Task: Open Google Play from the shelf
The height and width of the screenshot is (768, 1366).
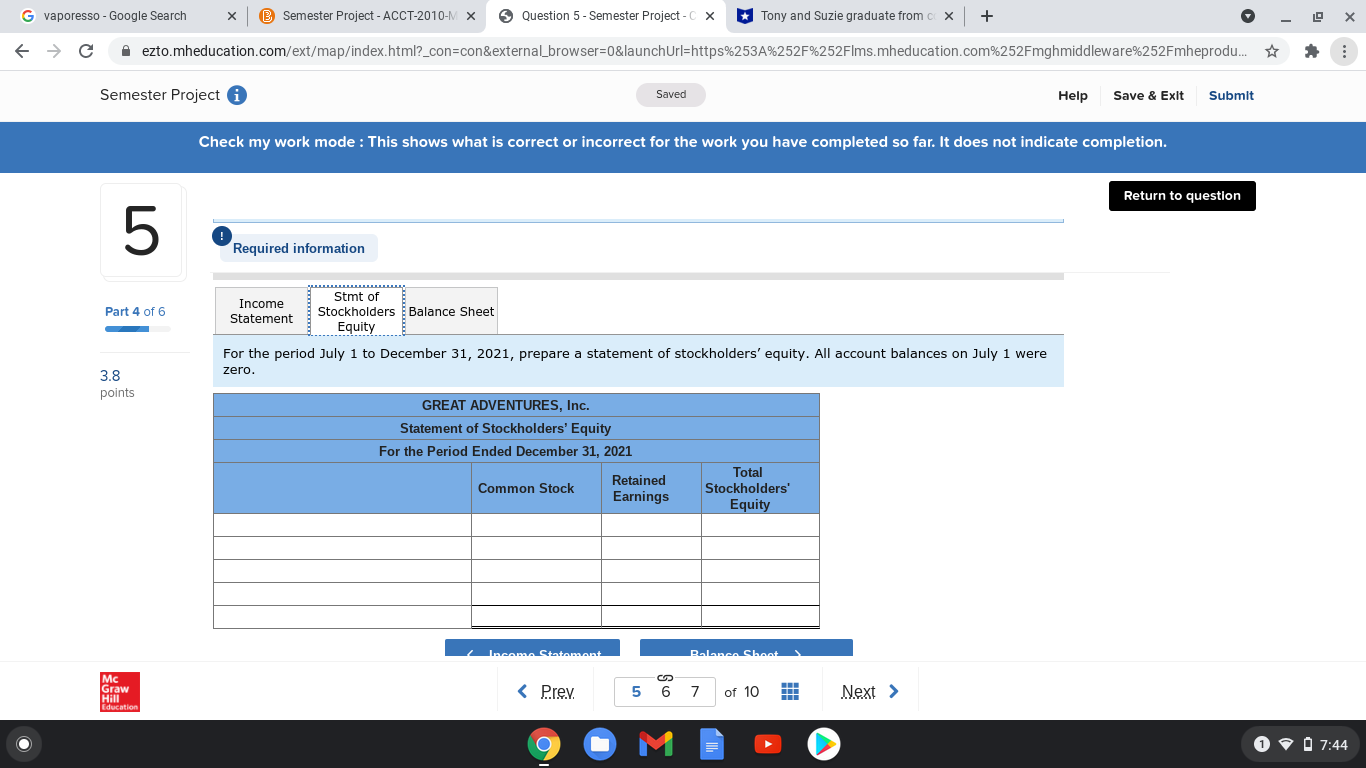Action: tap(824, 744)
